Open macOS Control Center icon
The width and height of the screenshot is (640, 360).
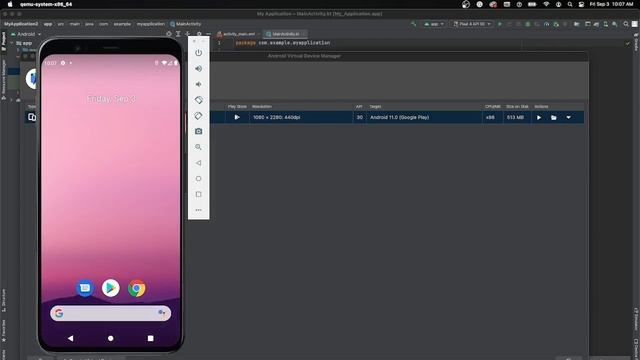(581, 4)
